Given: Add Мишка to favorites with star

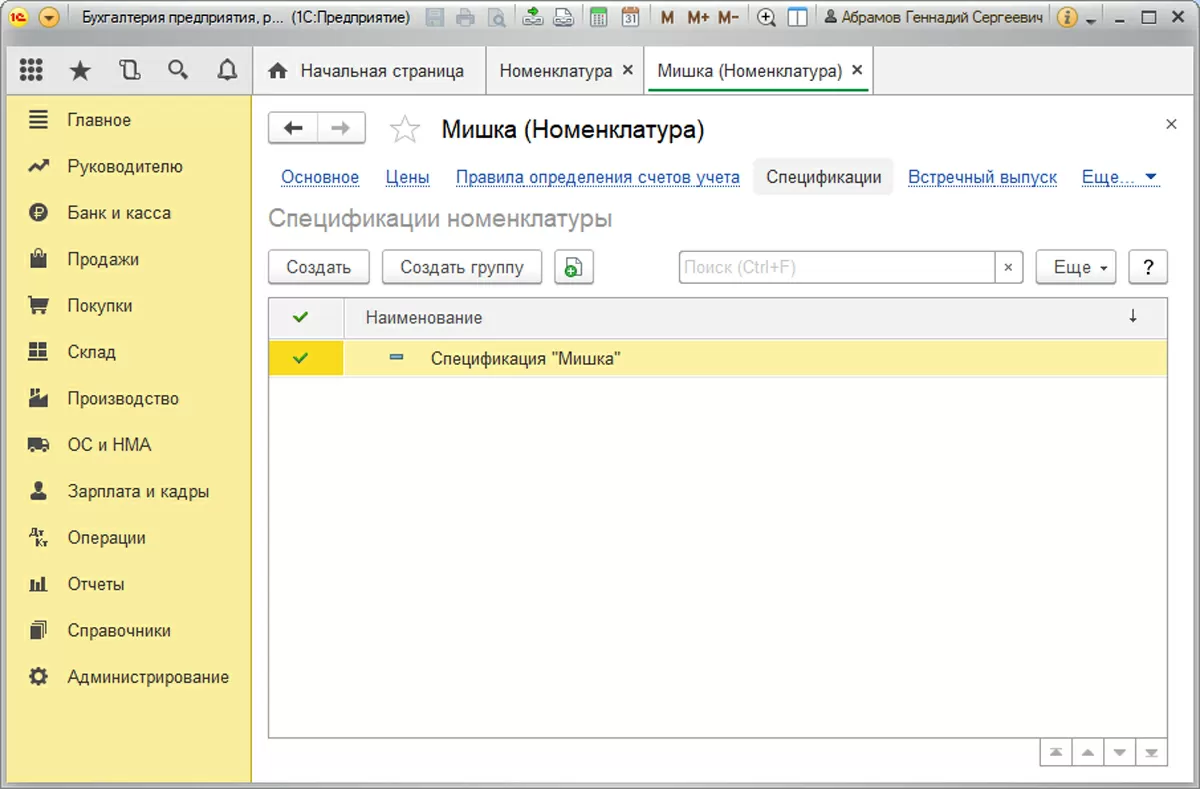Looking at the screenshot, I should 405,129.
